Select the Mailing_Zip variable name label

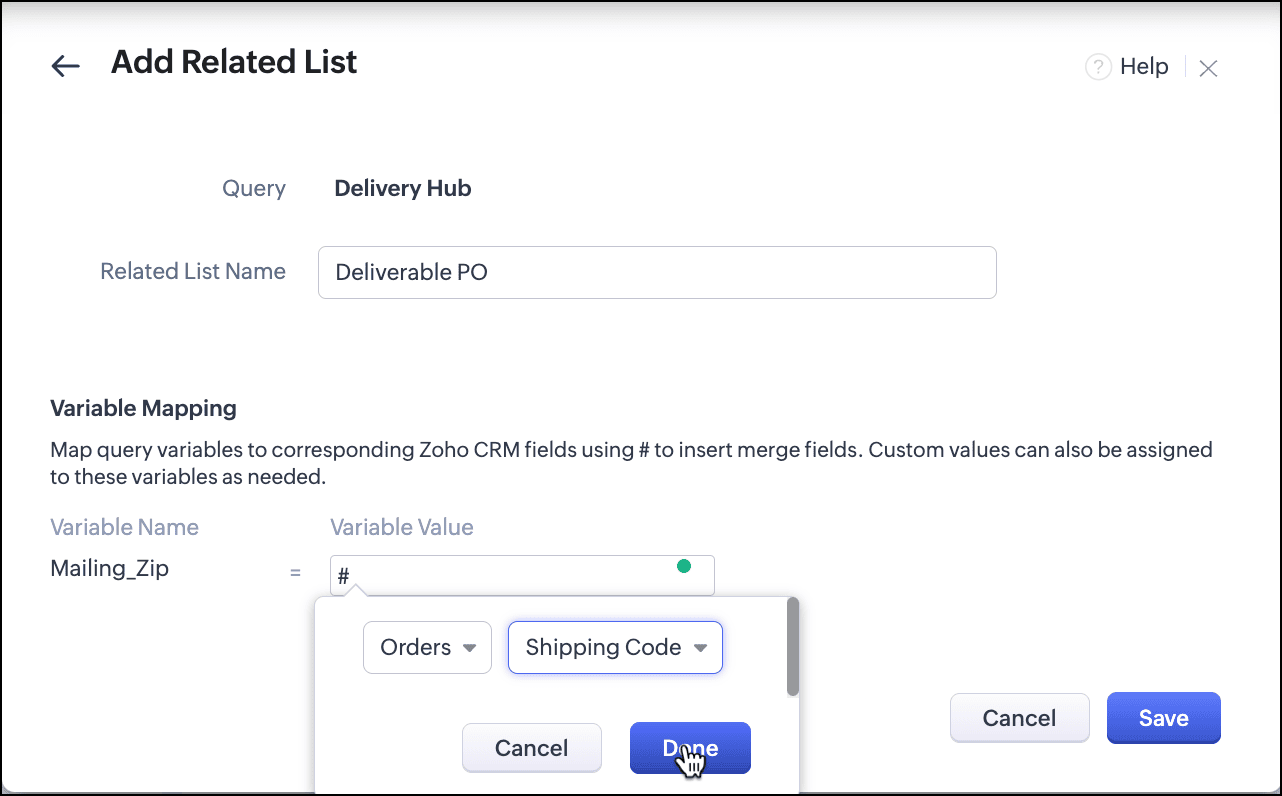[110, 569]
